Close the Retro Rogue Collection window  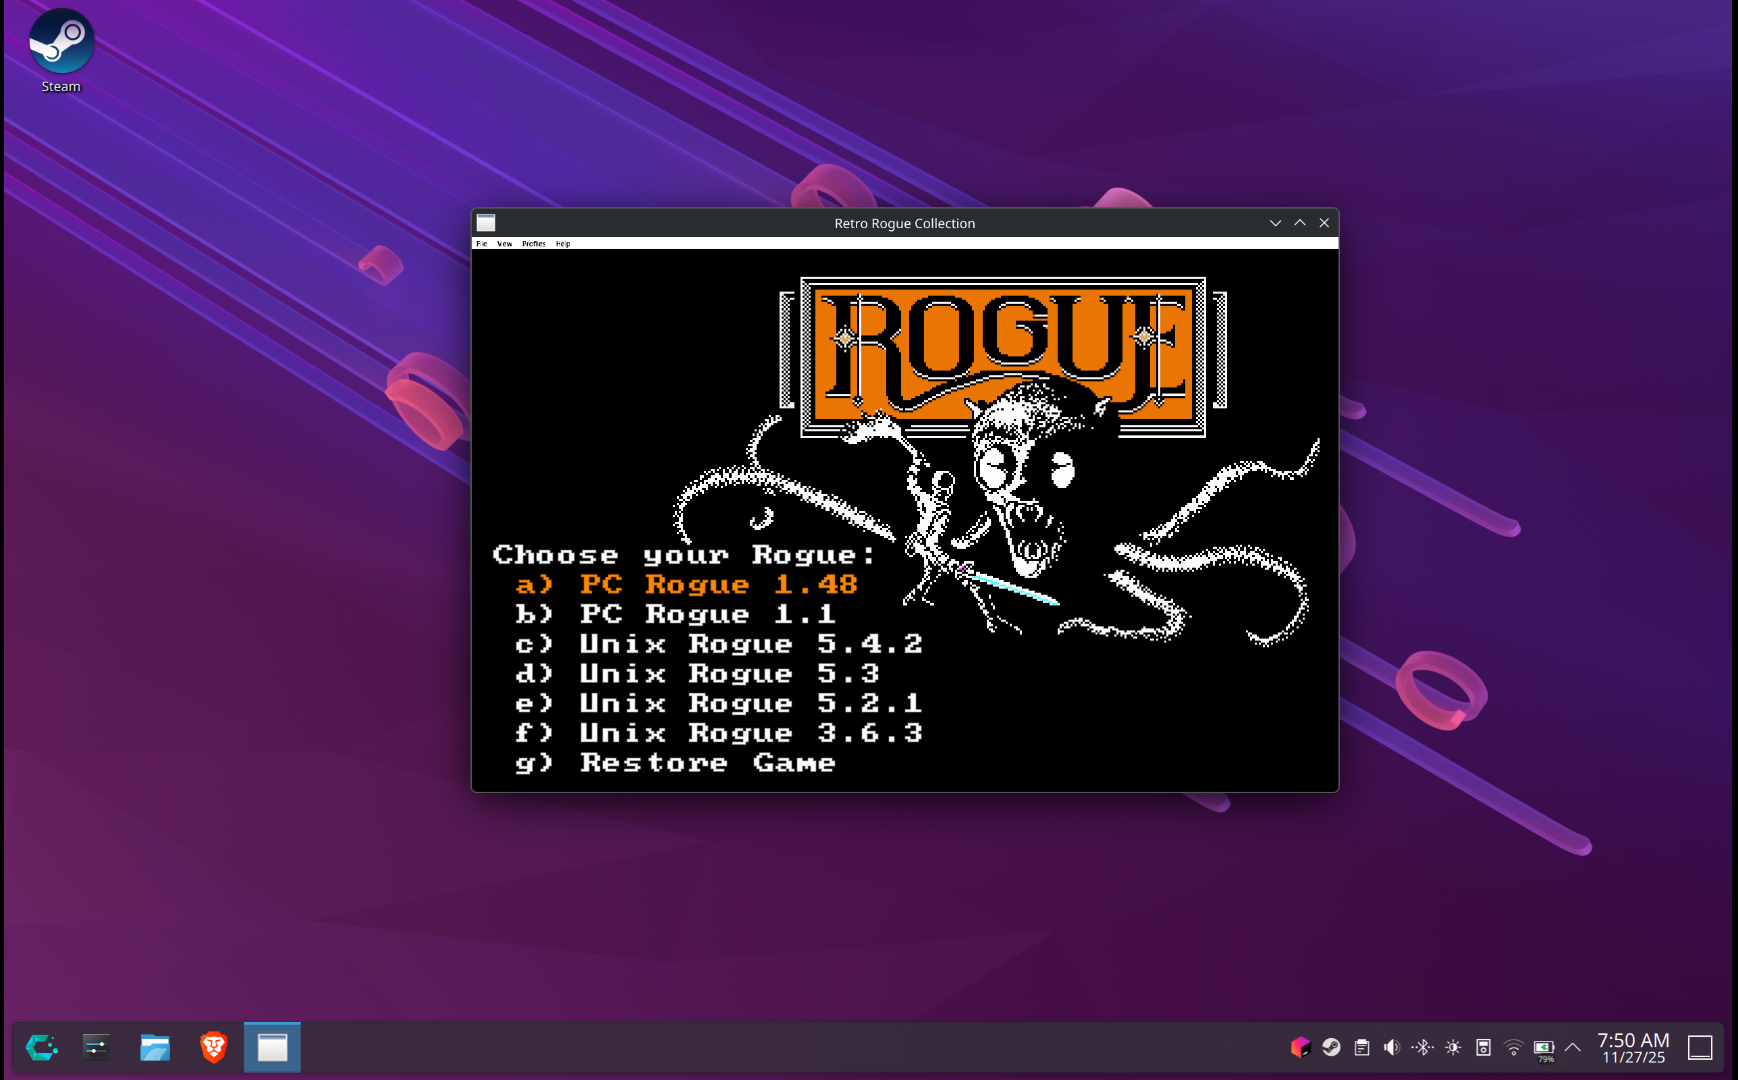click(1324, 223)
